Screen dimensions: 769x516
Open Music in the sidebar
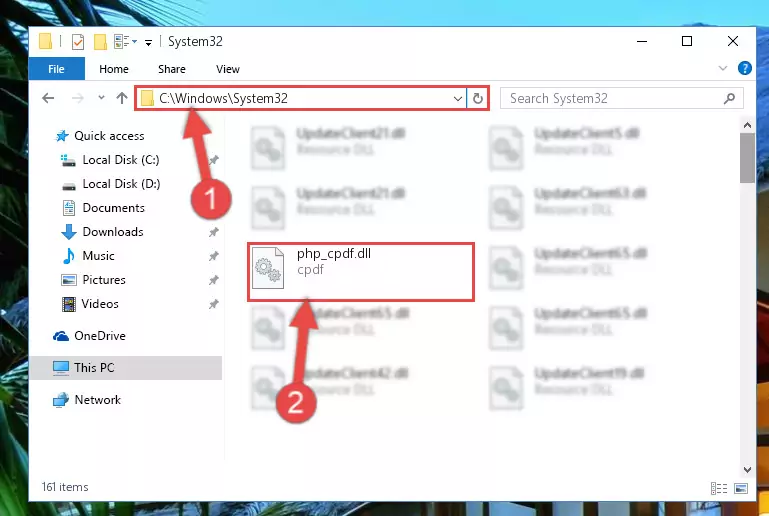tap(98, 256)
